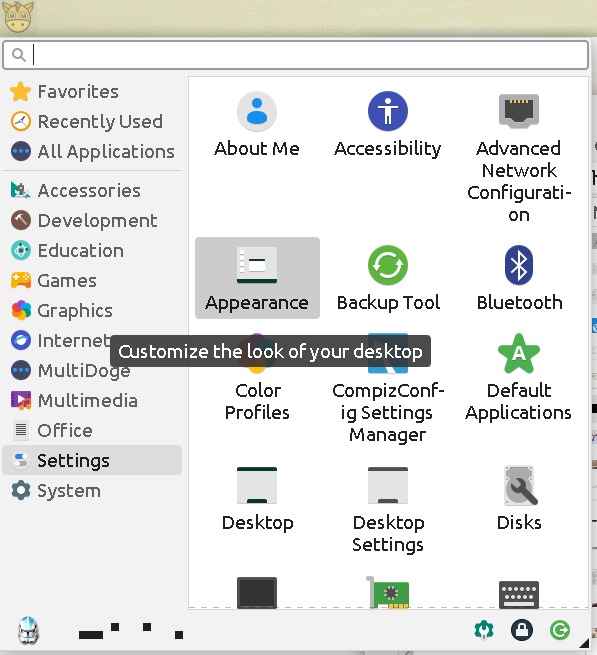Click the MATE menu button on panel
Image resolution: width=597 pixels, height=655 pixels.
pyautogui.click(x=18, y=17)
